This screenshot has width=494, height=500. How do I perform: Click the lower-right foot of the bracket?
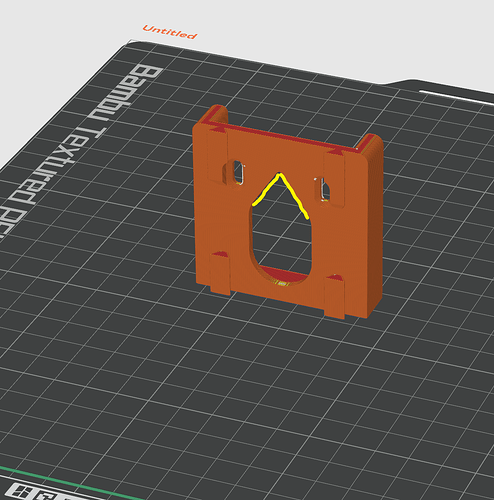(x=334, y=297)
